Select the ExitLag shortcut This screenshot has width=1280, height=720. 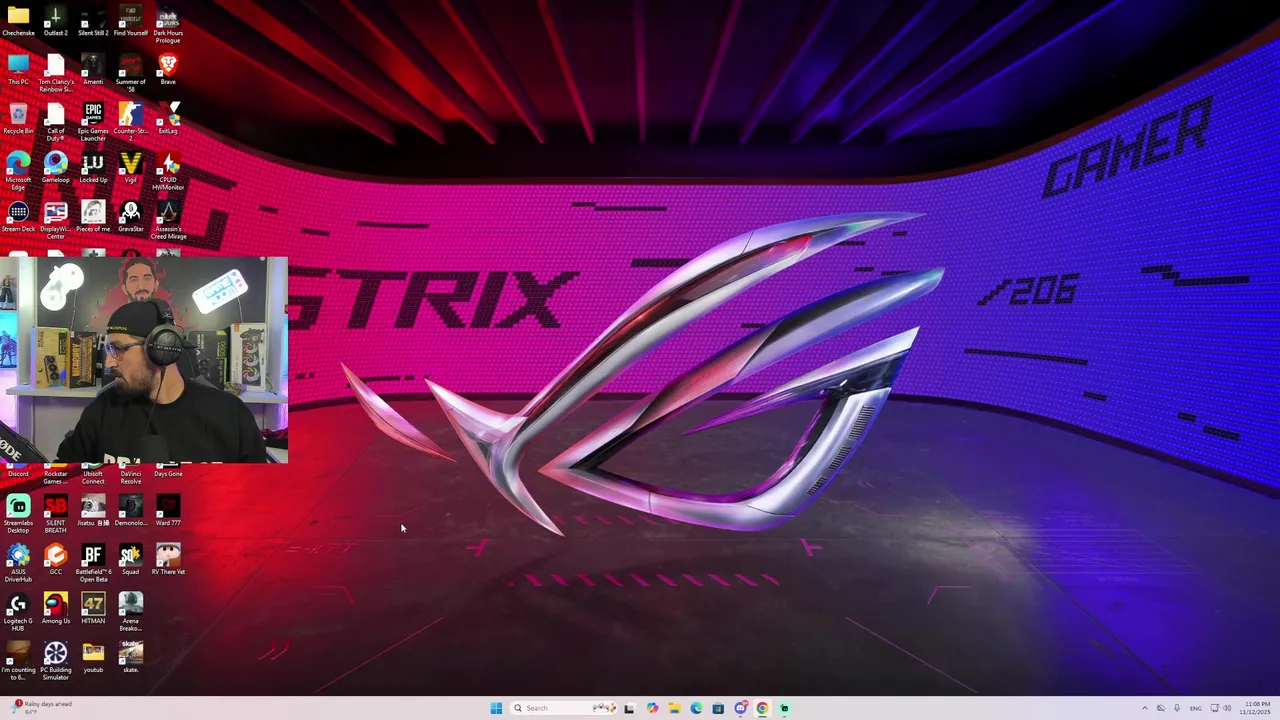point(168,119)
